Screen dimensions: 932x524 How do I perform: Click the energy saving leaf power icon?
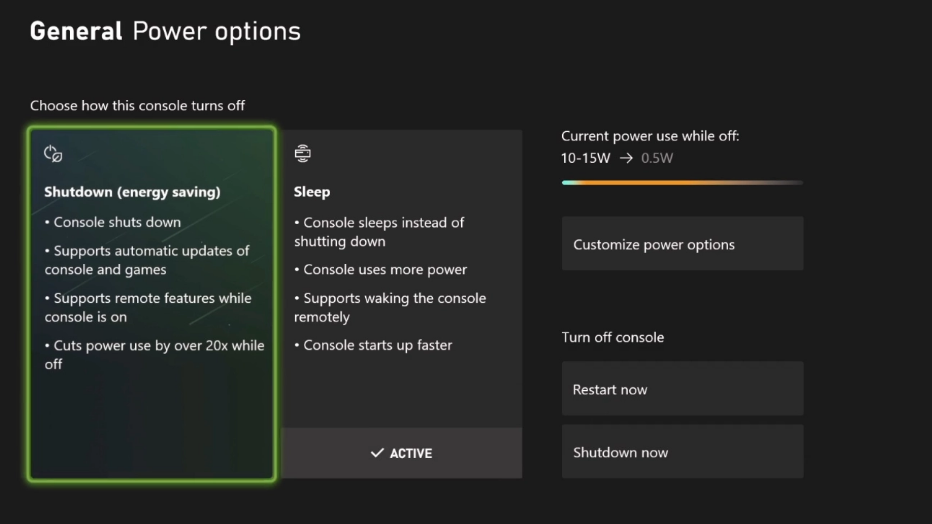[54, 154]
